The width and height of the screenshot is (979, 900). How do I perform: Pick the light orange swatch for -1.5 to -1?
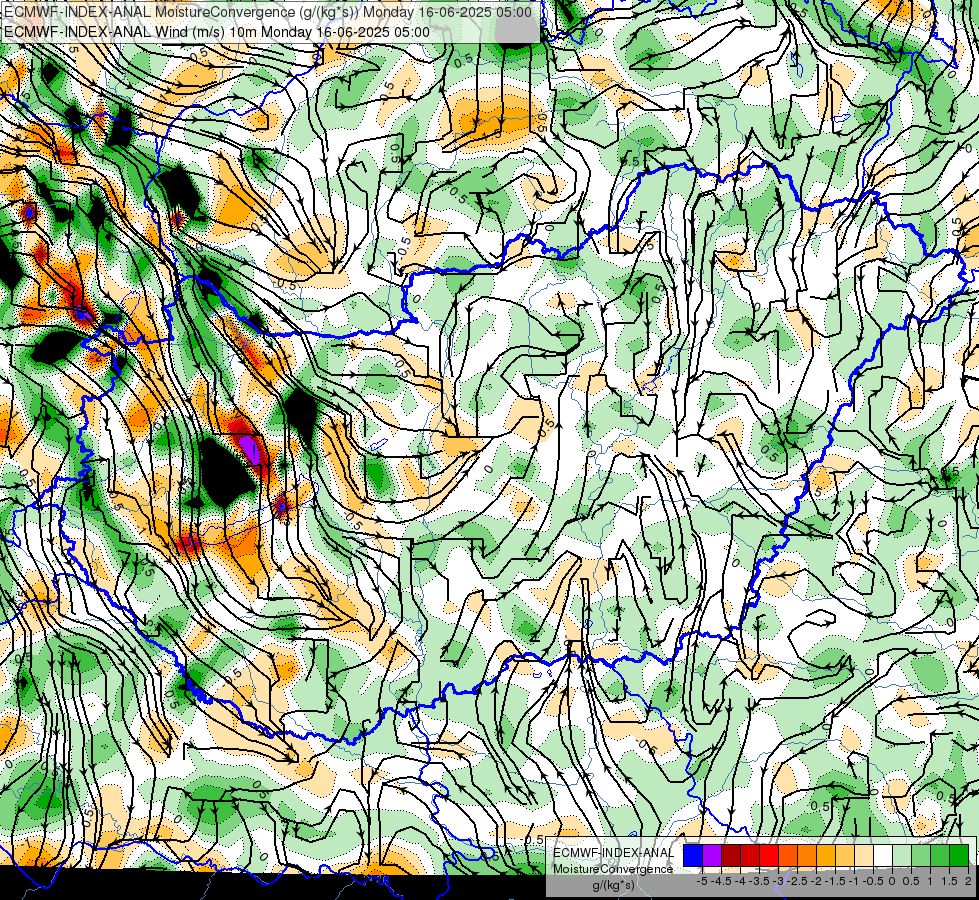tap(845, 855)
